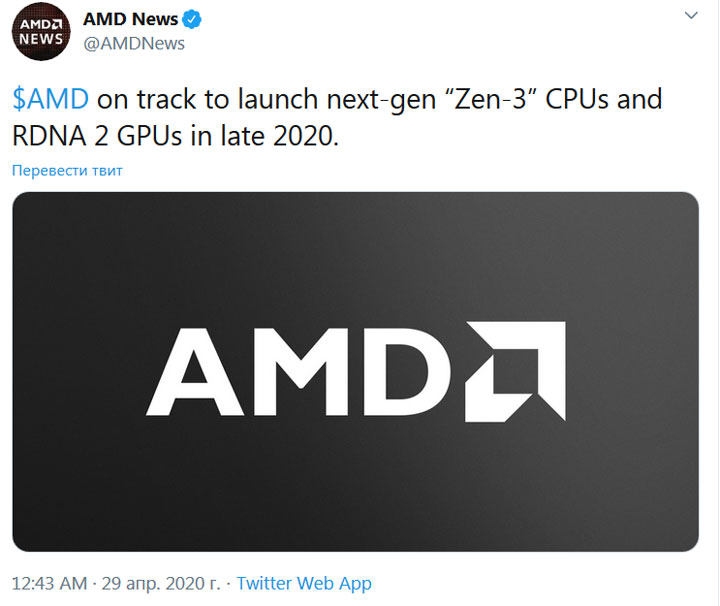Screen dimensions: 720x606
Task: Click the "29 апр. 2020 г." tweet date
Action: [x=160, y=583]
